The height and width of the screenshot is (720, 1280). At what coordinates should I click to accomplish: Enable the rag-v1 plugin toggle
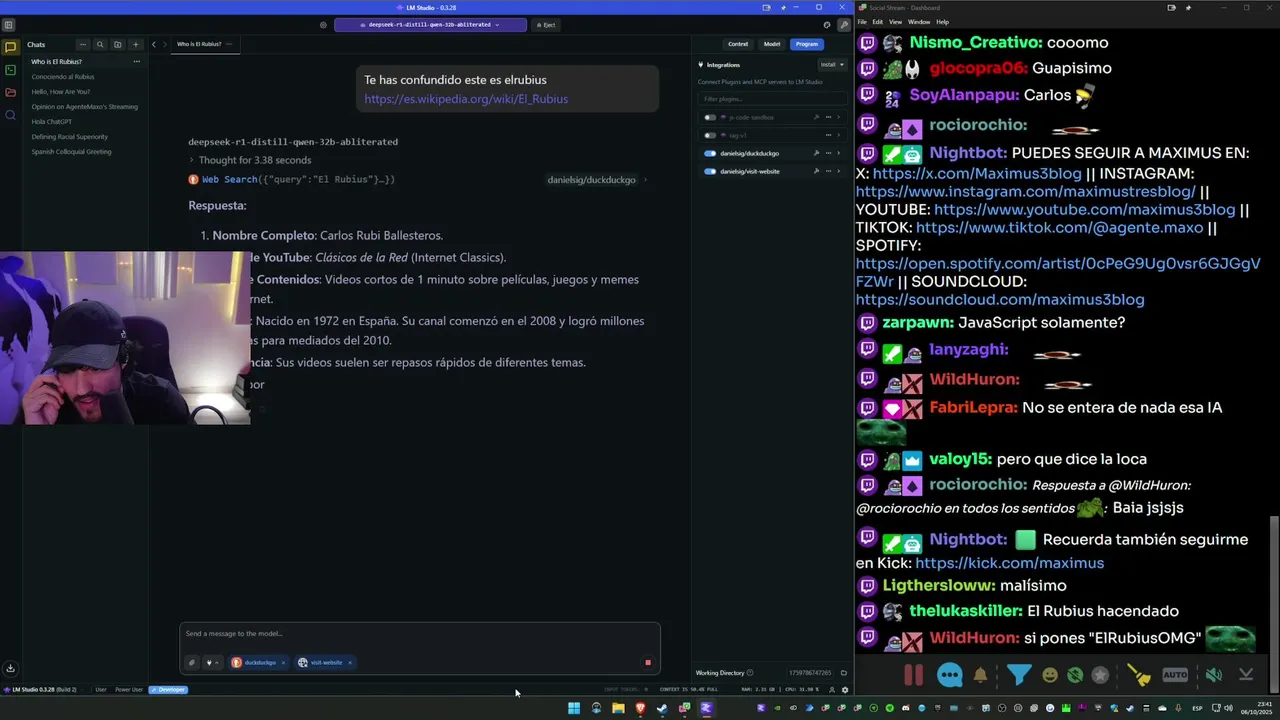(710, 135)
